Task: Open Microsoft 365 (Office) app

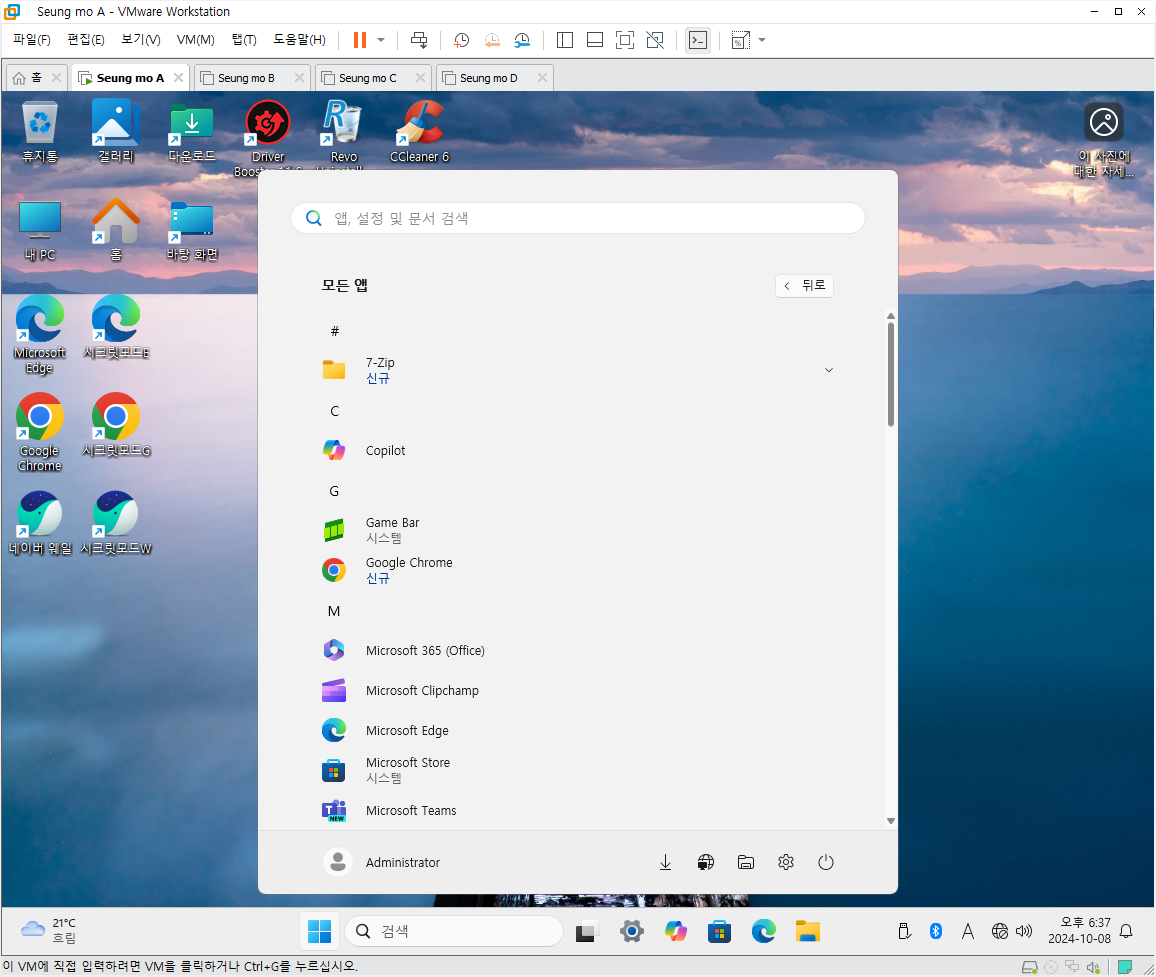Action: 578,650
